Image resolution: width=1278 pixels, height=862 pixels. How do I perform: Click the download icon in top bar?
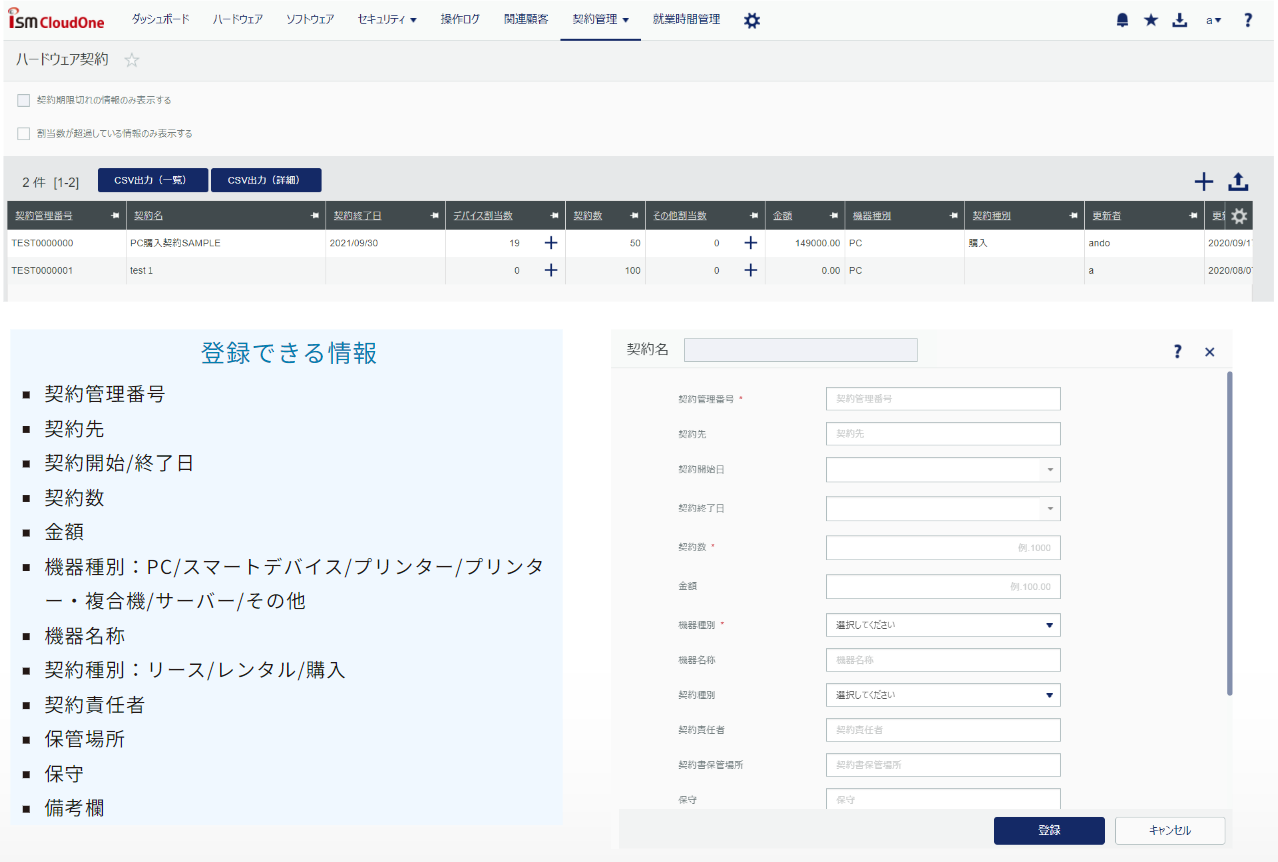[1180, 20]
